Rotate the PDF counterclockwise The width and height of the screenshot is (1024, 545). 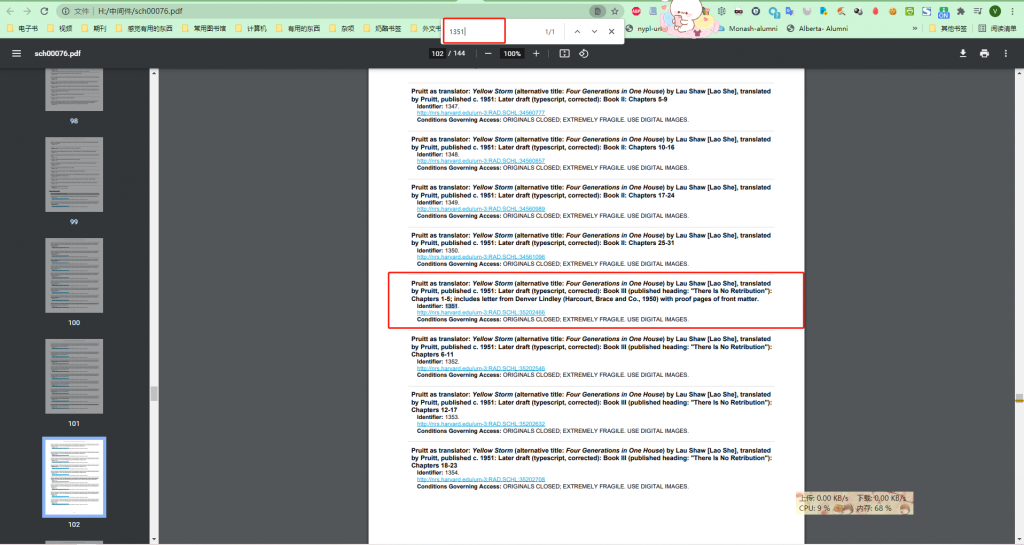click(x=584, y=54)
